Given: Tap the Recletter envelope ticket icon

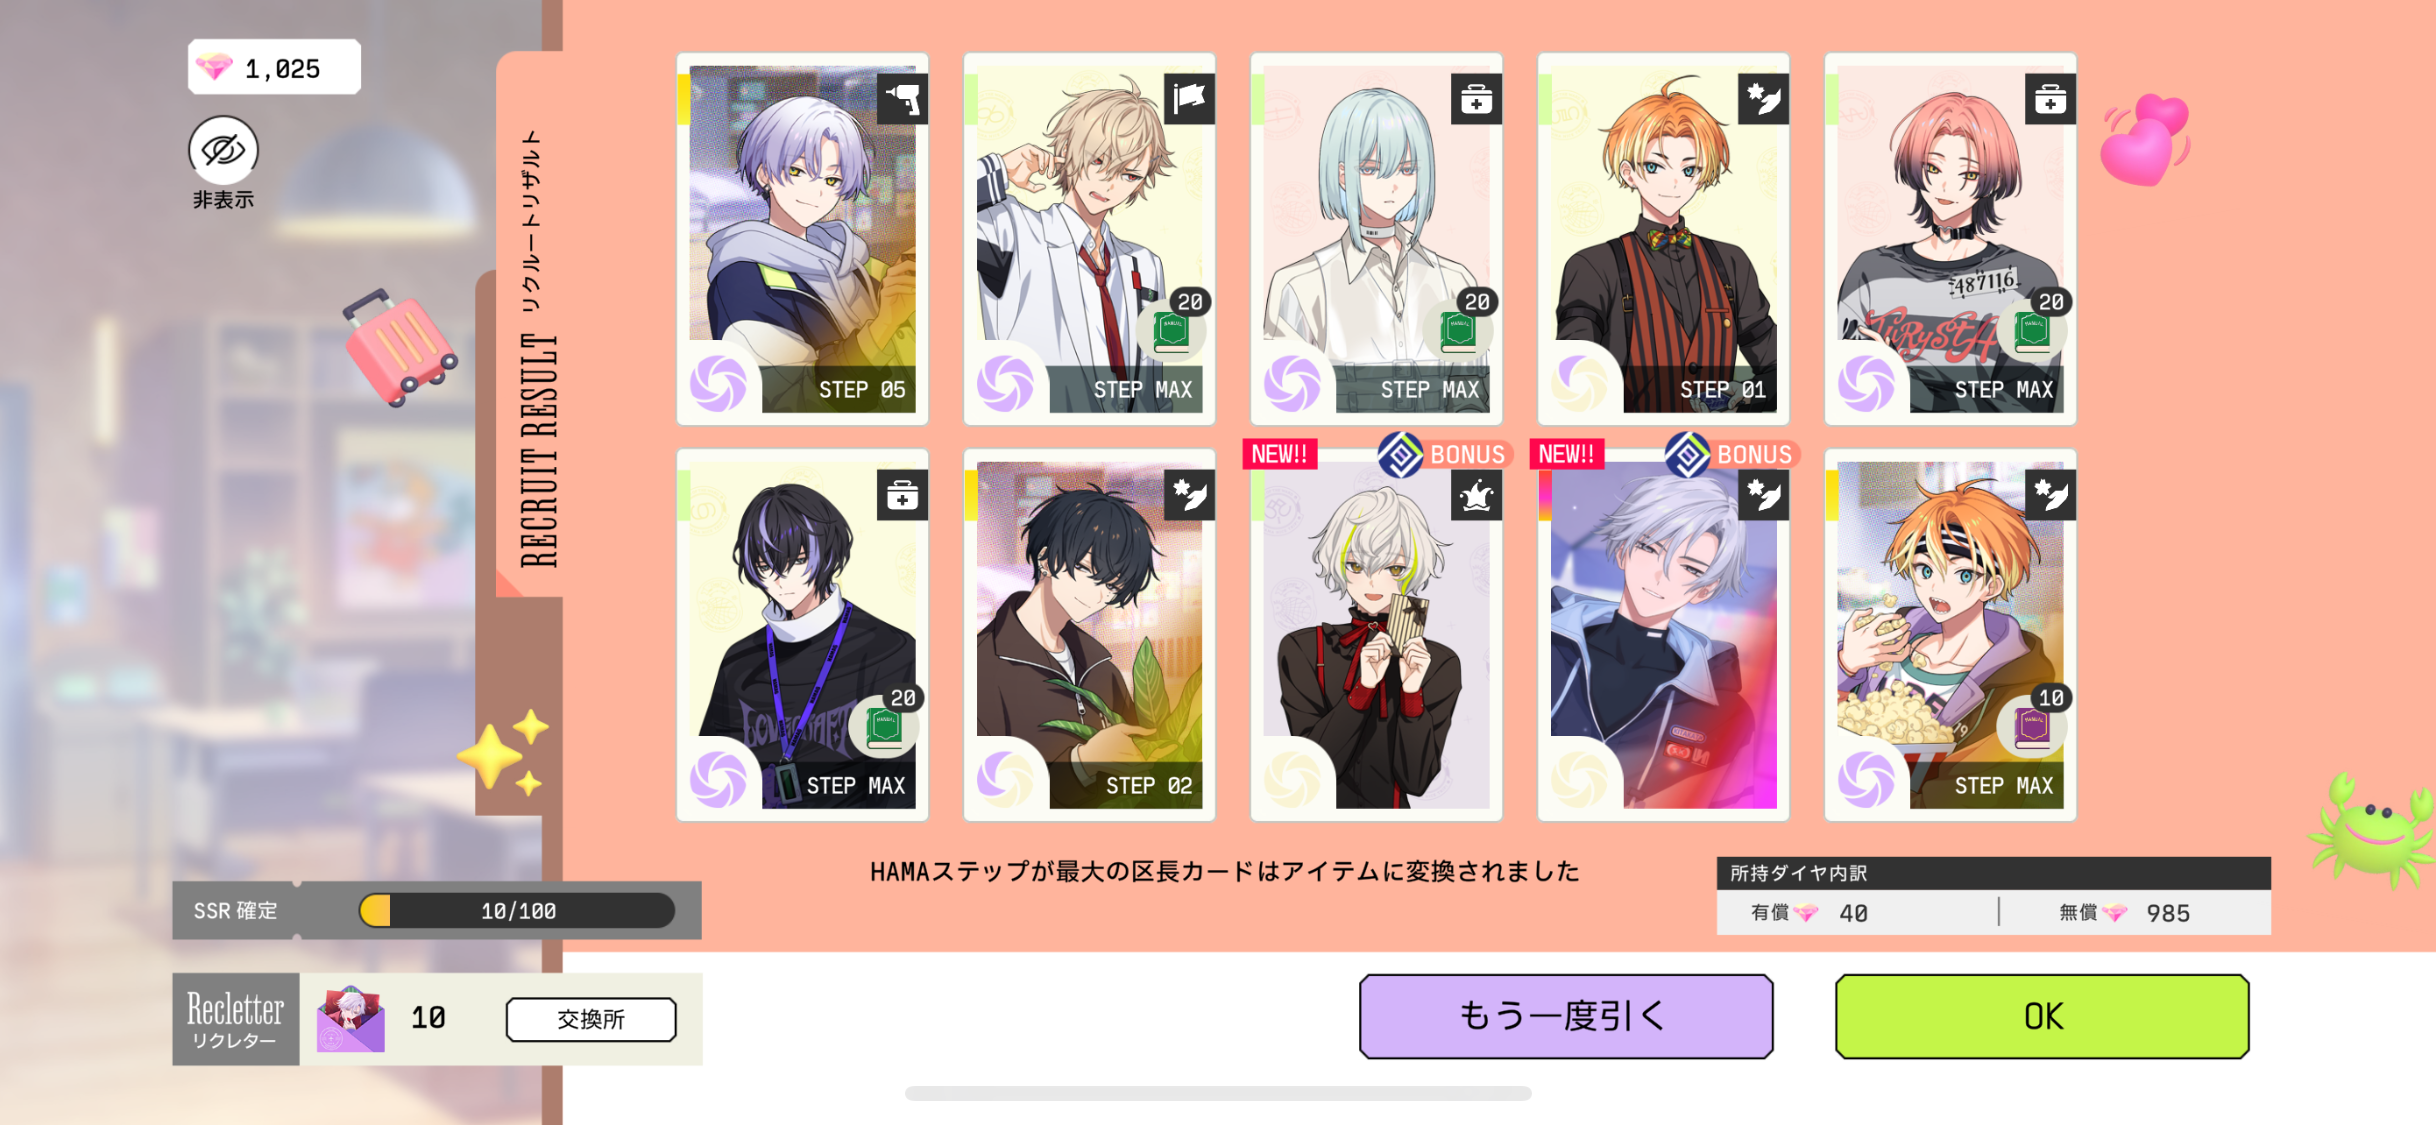Looking at the screenshot, I should (351, 1019).
